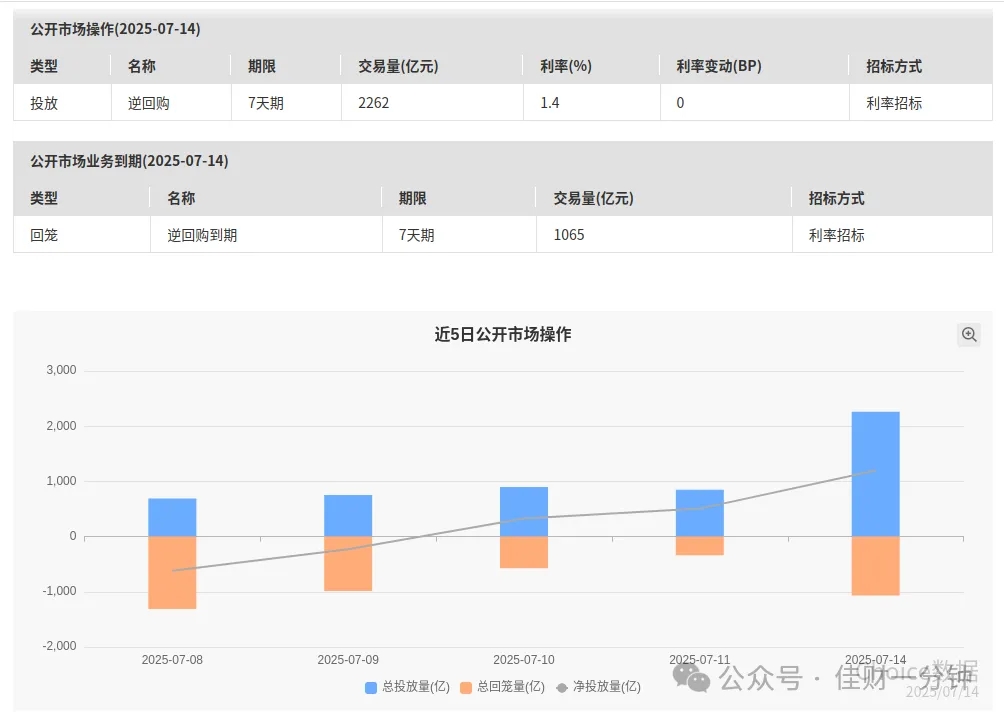This screenshot has height=718, width=1004.
Task: Click the chart zoom magnifier icon
Action: tap(969, 334)
